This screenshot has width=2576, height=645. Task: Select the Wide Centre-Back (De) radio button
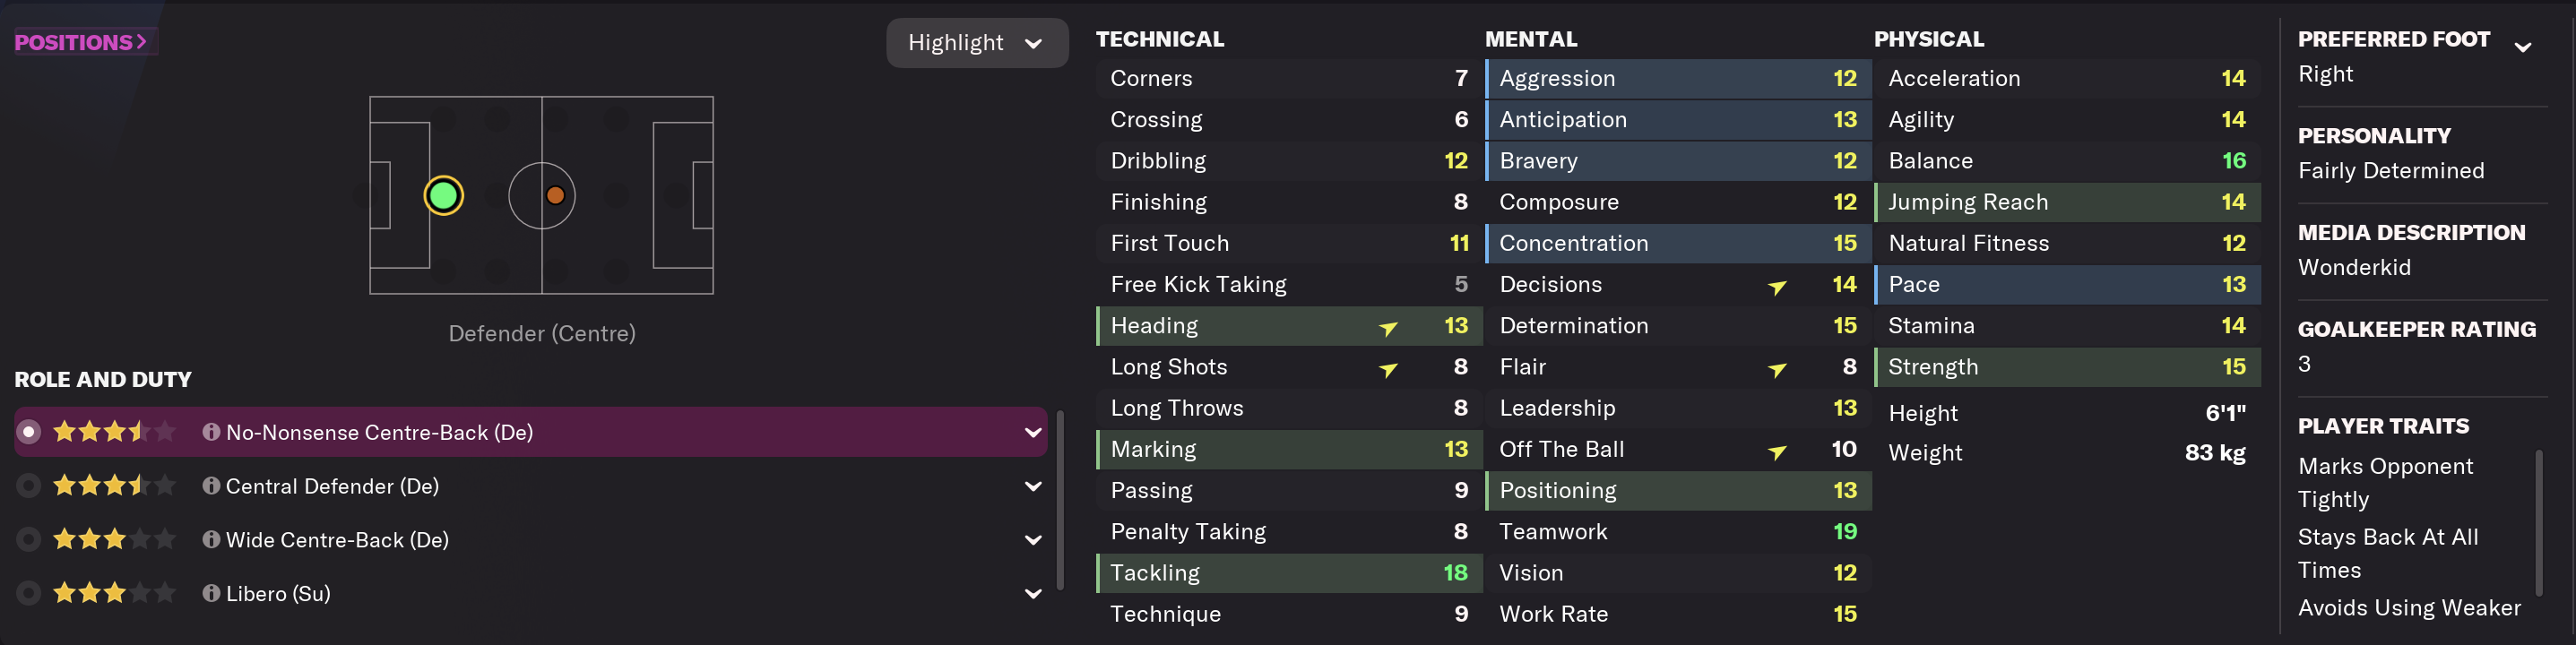(x=29, y=540)
